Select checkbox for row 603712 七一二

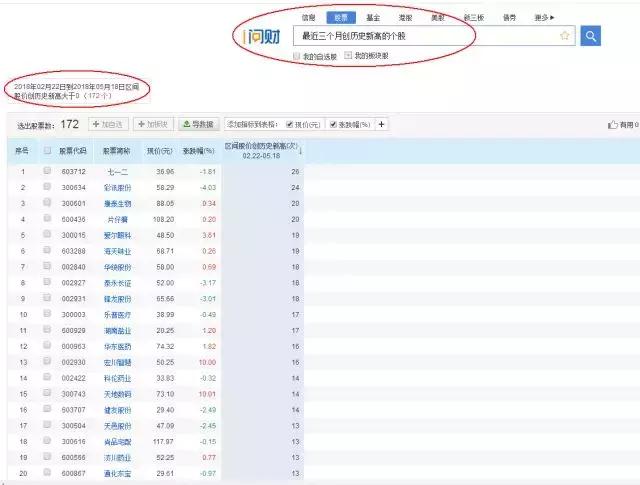pos(47,171)
